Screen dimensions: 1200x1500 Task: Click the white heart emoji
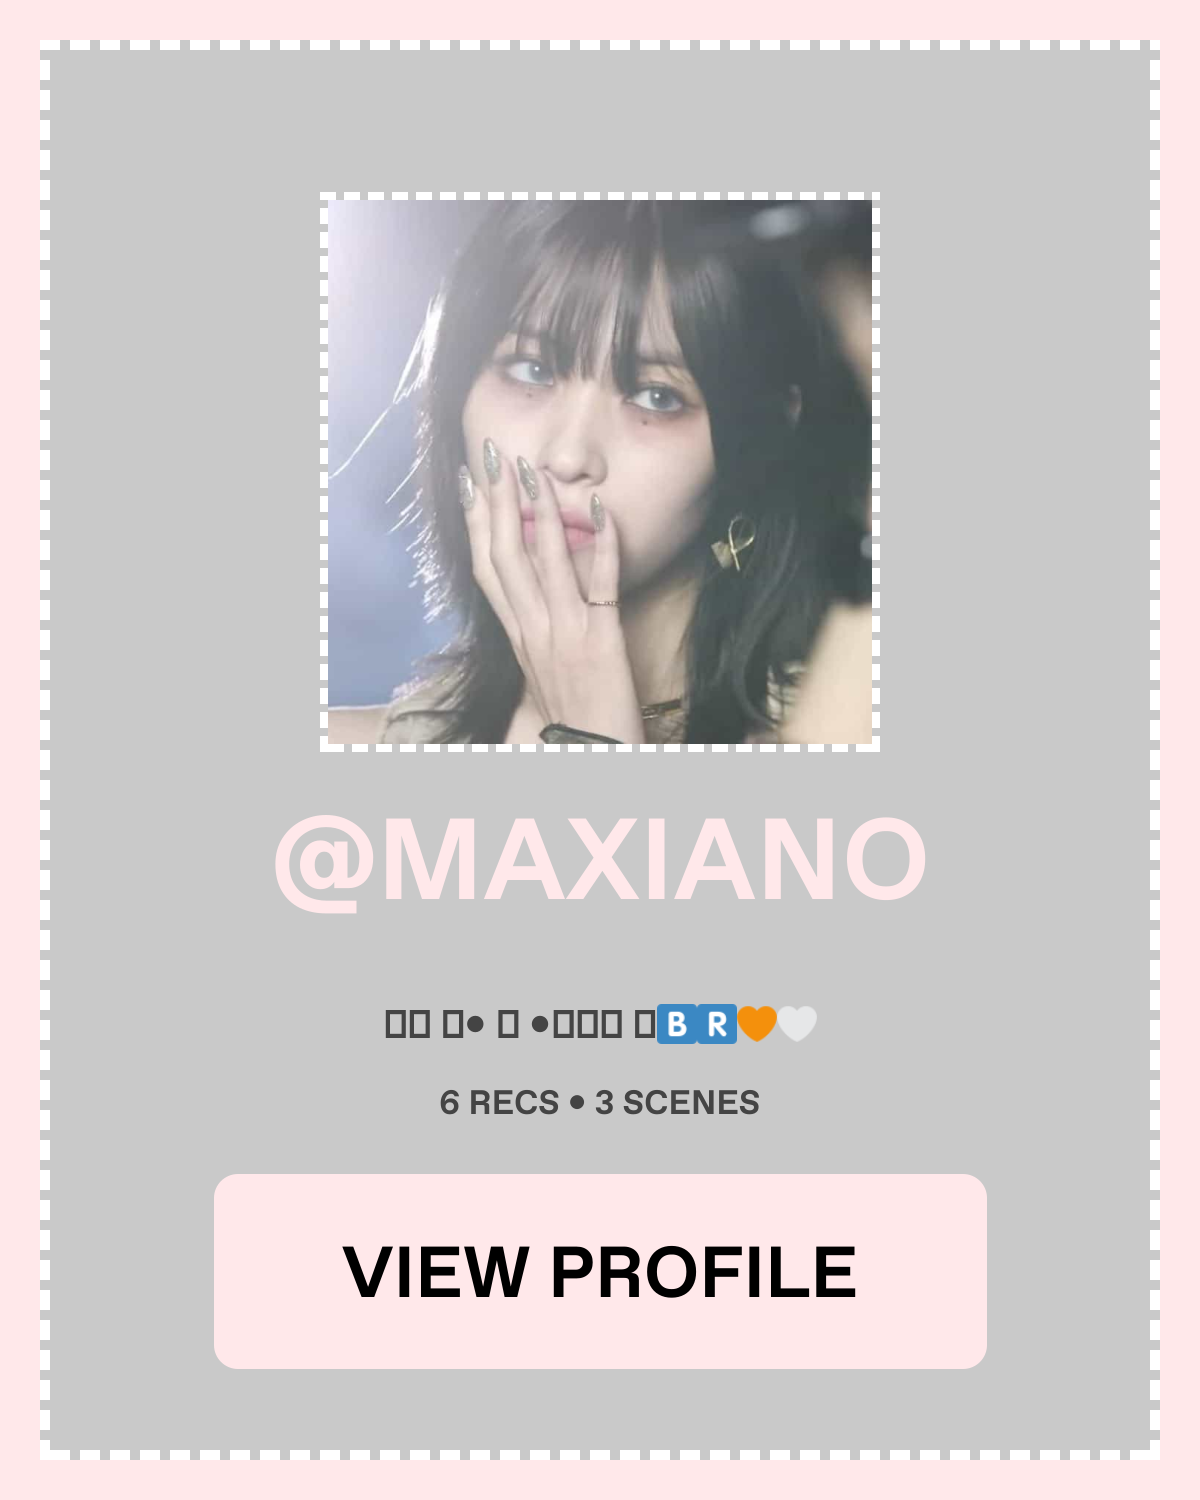797,1024
